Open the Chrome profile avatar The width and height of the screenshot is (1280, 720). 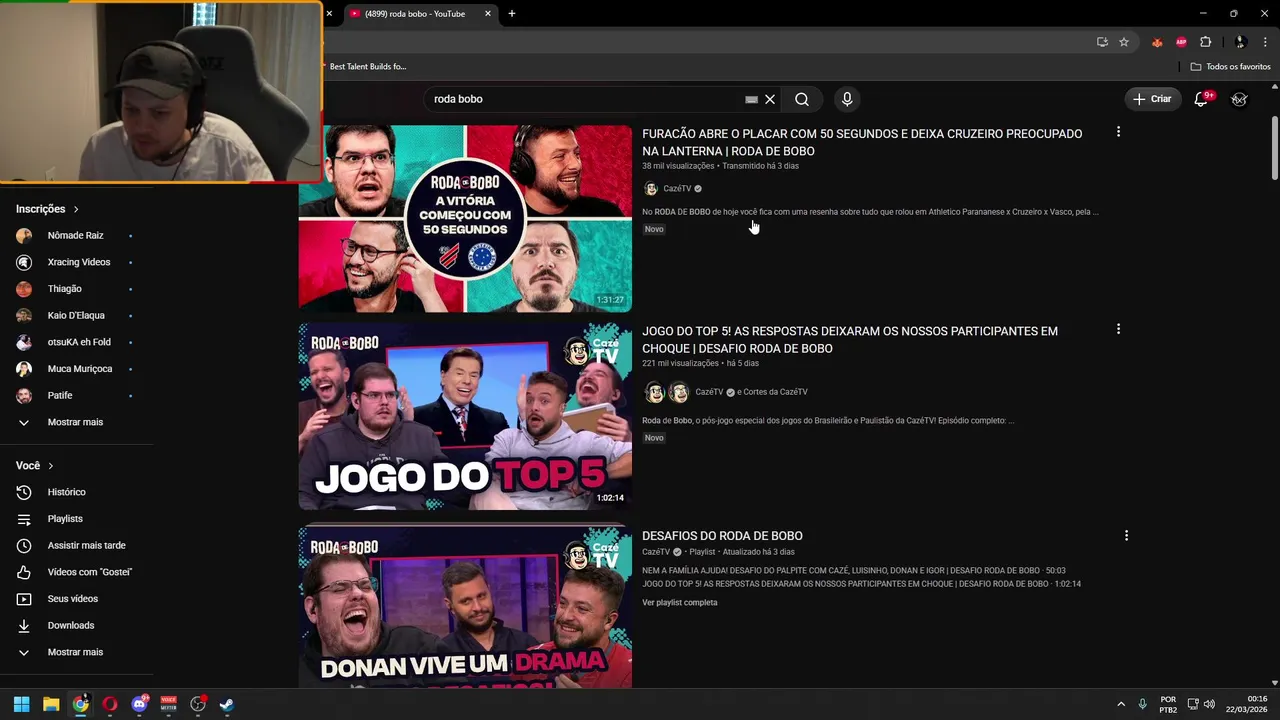[x=1240, y=42]
